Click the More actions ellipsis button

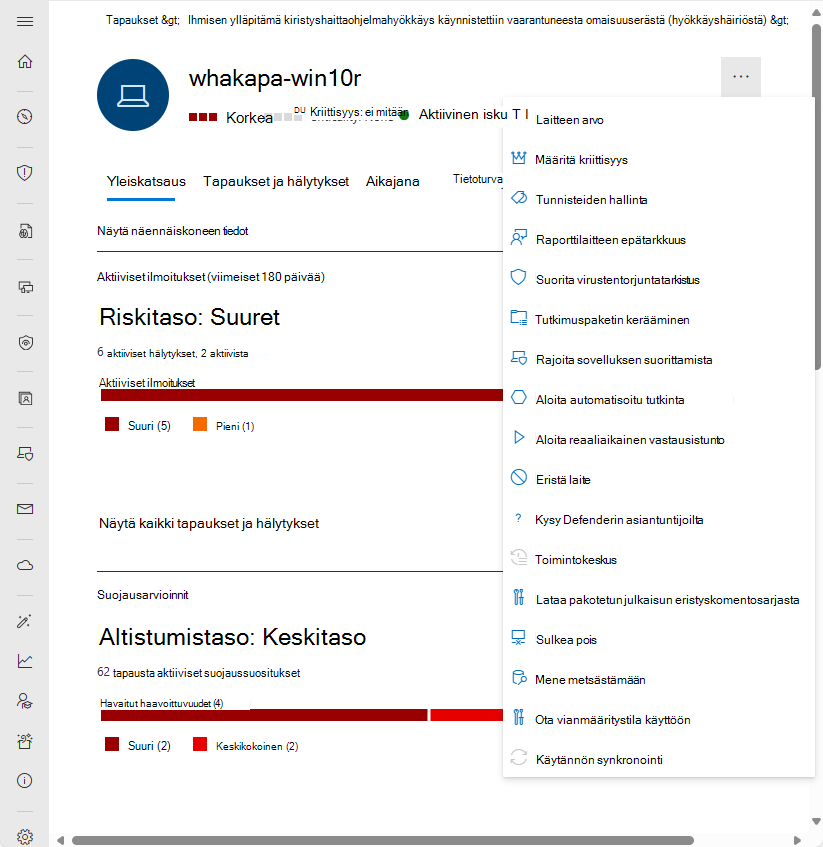740,76
